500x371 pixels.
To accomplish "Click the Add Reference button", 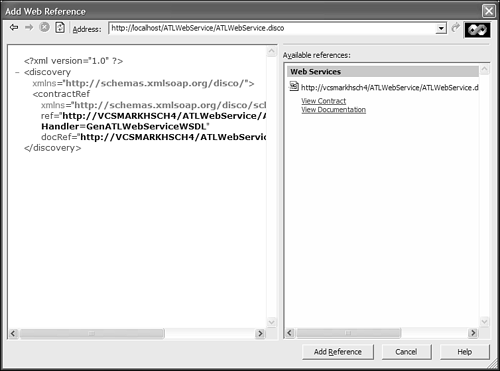I will coord(338,352).
